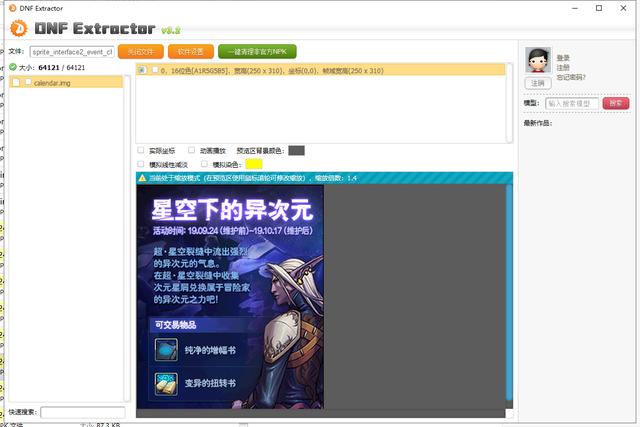
Task: Click the file path input field
Action: pyautogui.click(x=72, y=52)
